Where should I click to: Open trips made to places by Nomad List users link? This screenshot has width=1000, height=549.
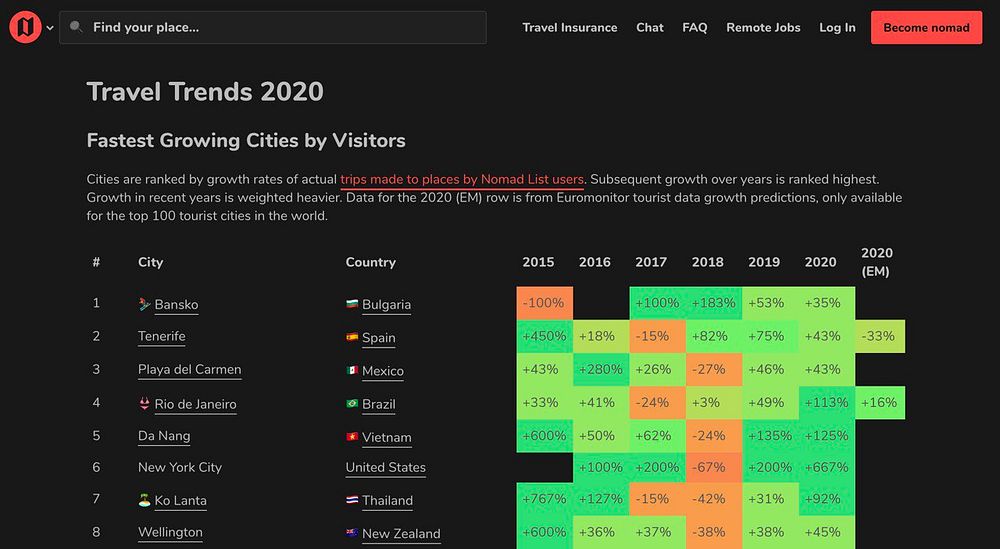pos(462,180)
